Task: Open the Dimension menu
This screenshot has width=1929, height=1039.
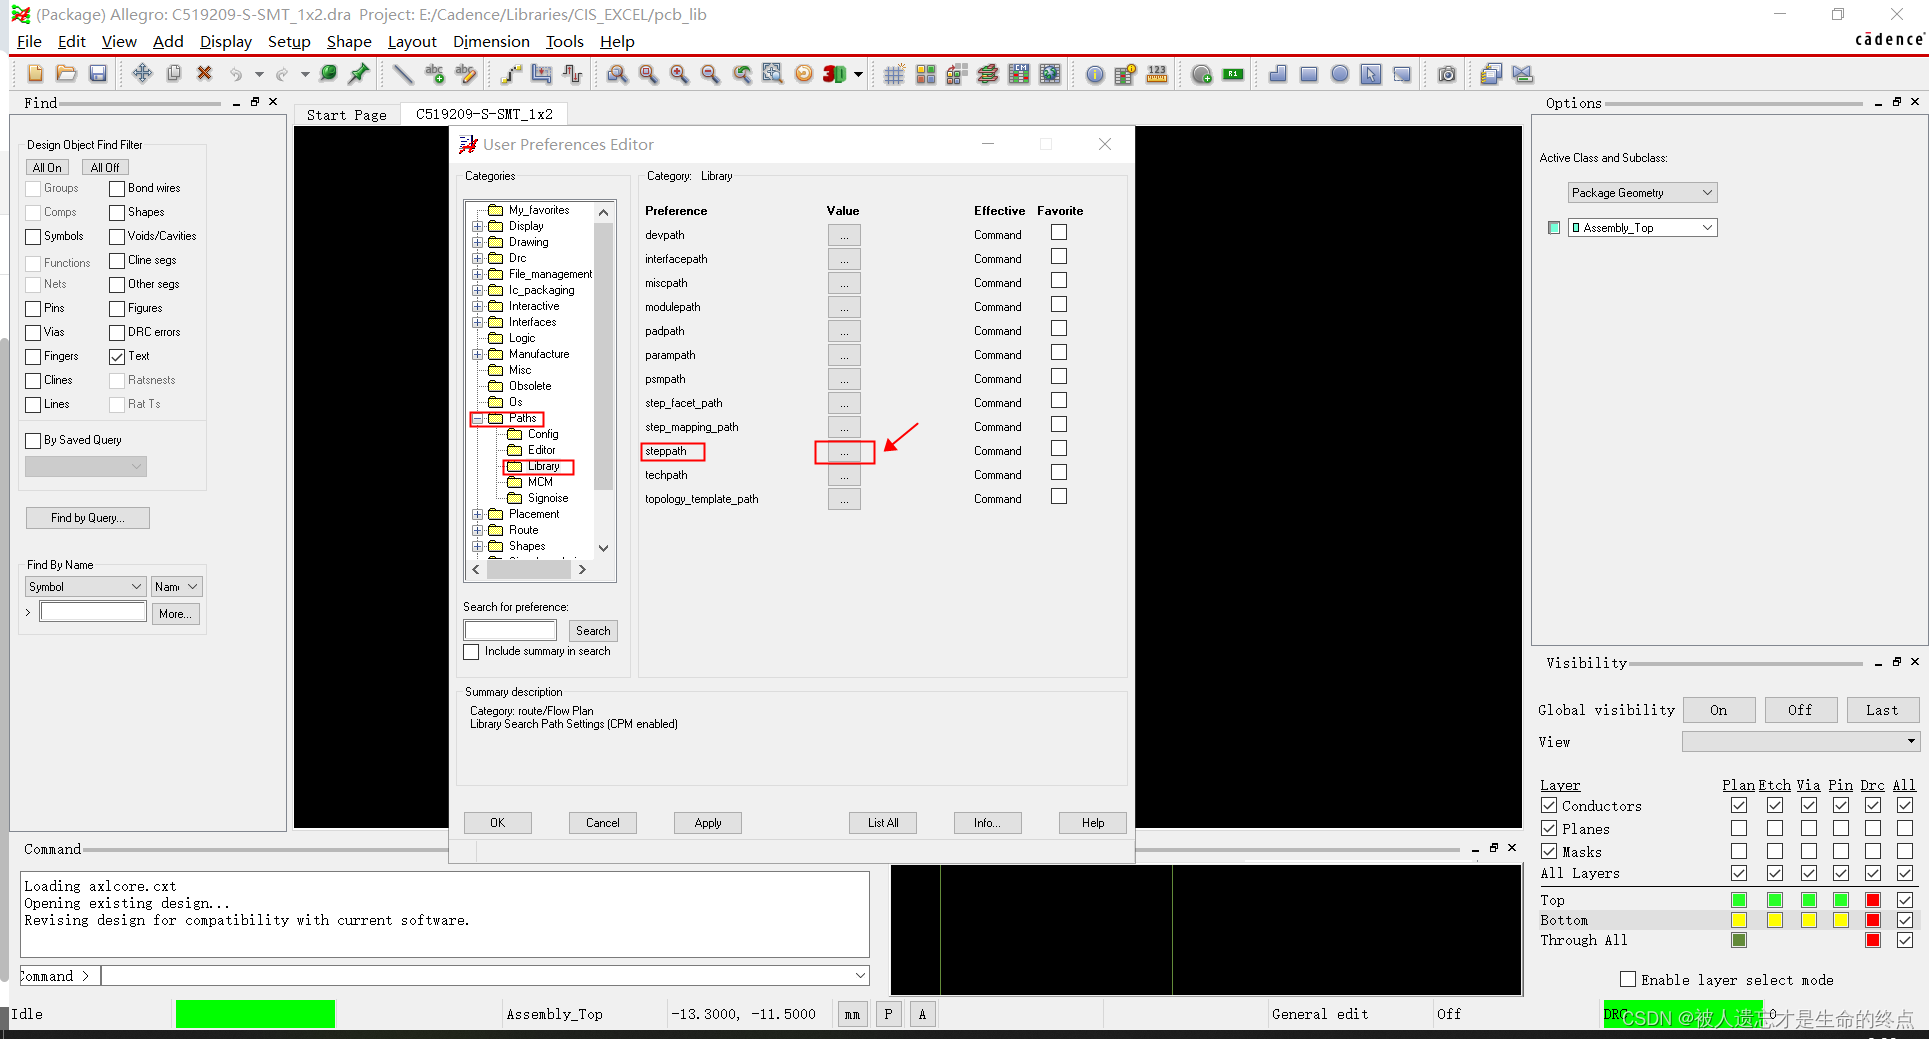Action: click(x=491, y=41)
